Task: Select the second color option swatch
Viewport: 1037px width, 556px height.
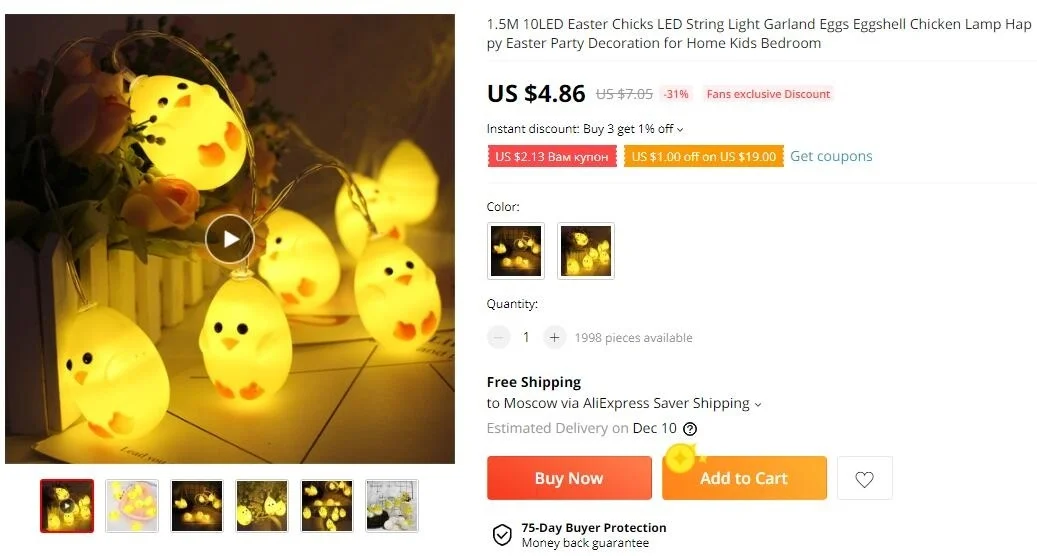Action: click(586, 251)
